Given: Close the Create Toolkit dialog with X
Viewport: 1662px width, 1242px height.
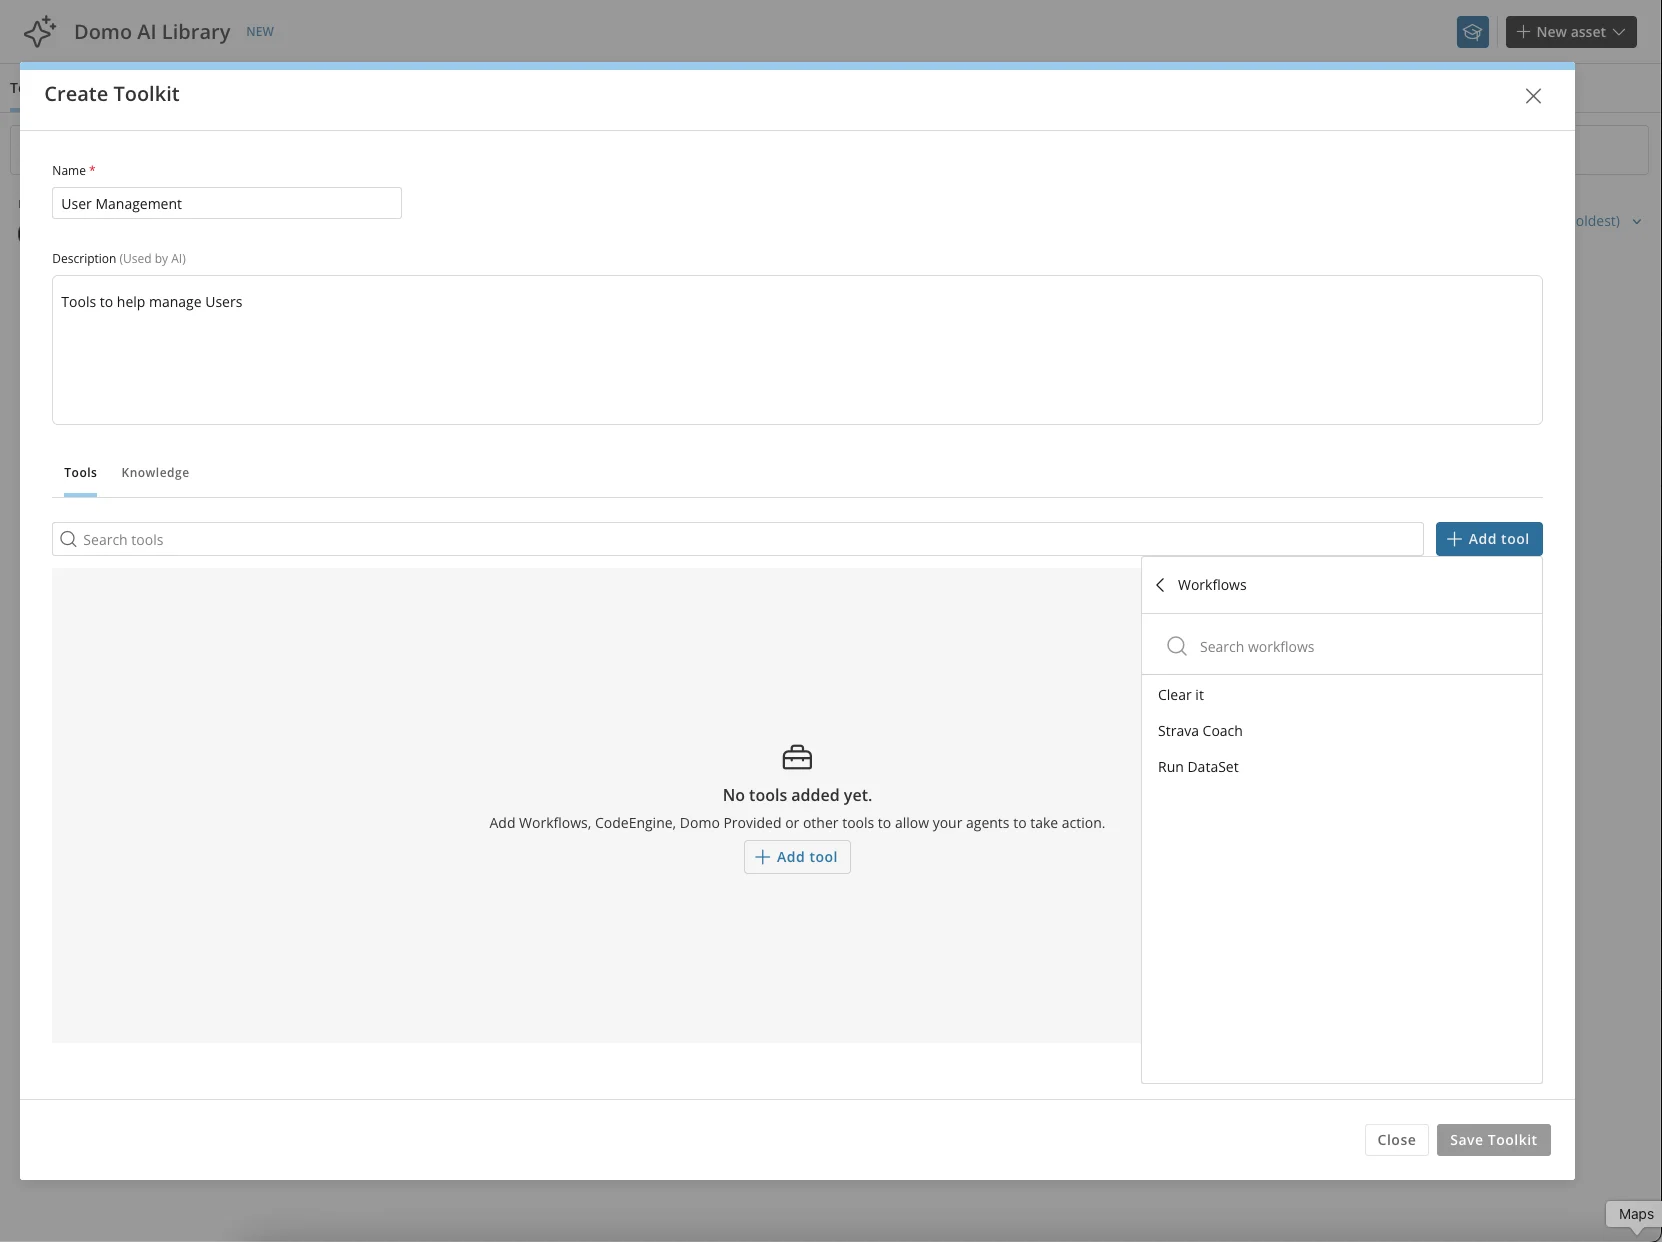Looking at the screenshot, I should [1533, 96].
